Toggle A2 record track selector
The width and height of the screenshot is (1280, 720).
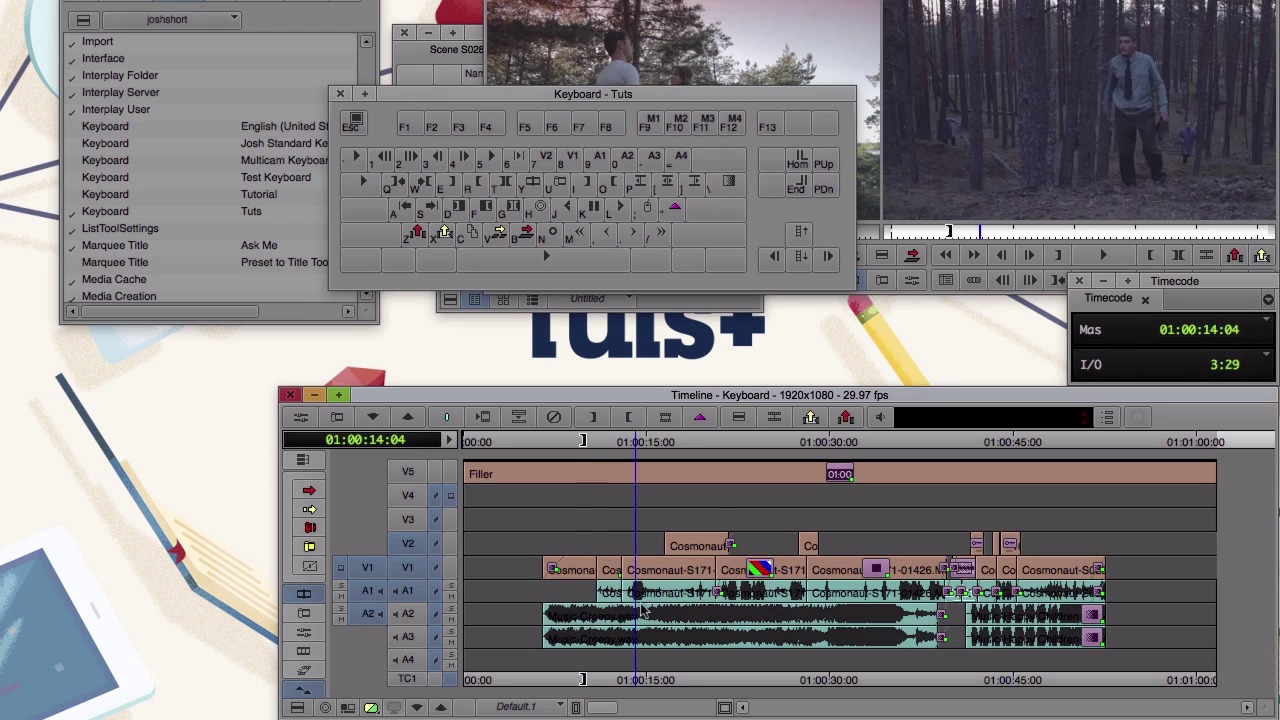point(408,613)
